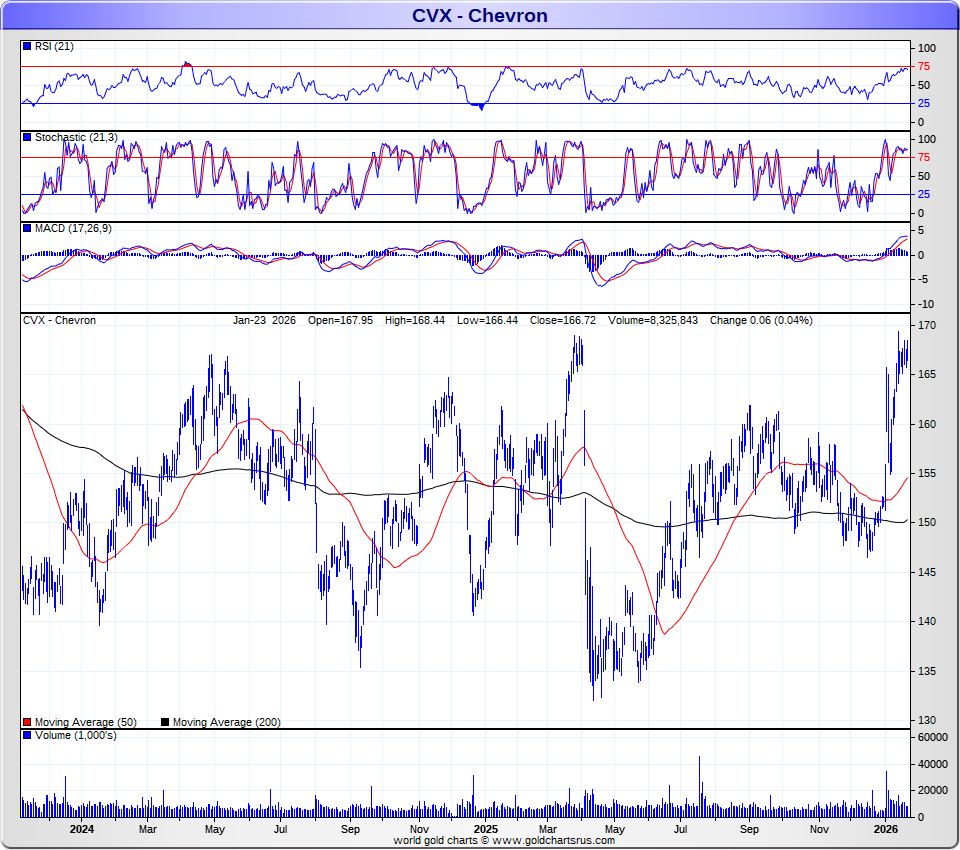Click the Mar label after 2025 on axis
Screen dimensions: 960x850
548,829
